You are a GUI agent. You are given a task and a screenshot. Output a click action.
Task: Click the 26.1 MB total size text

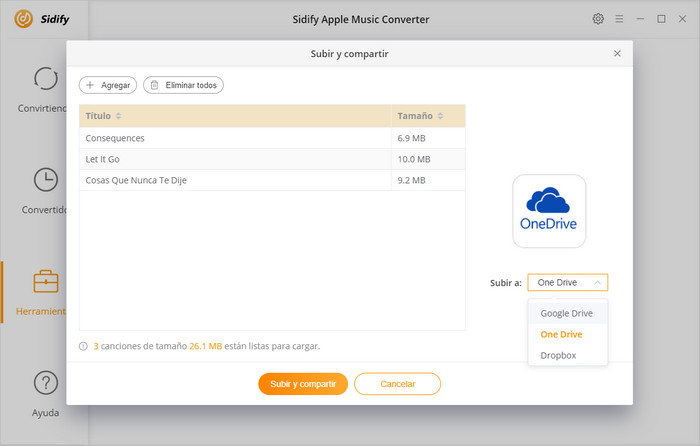click(205, 346)
